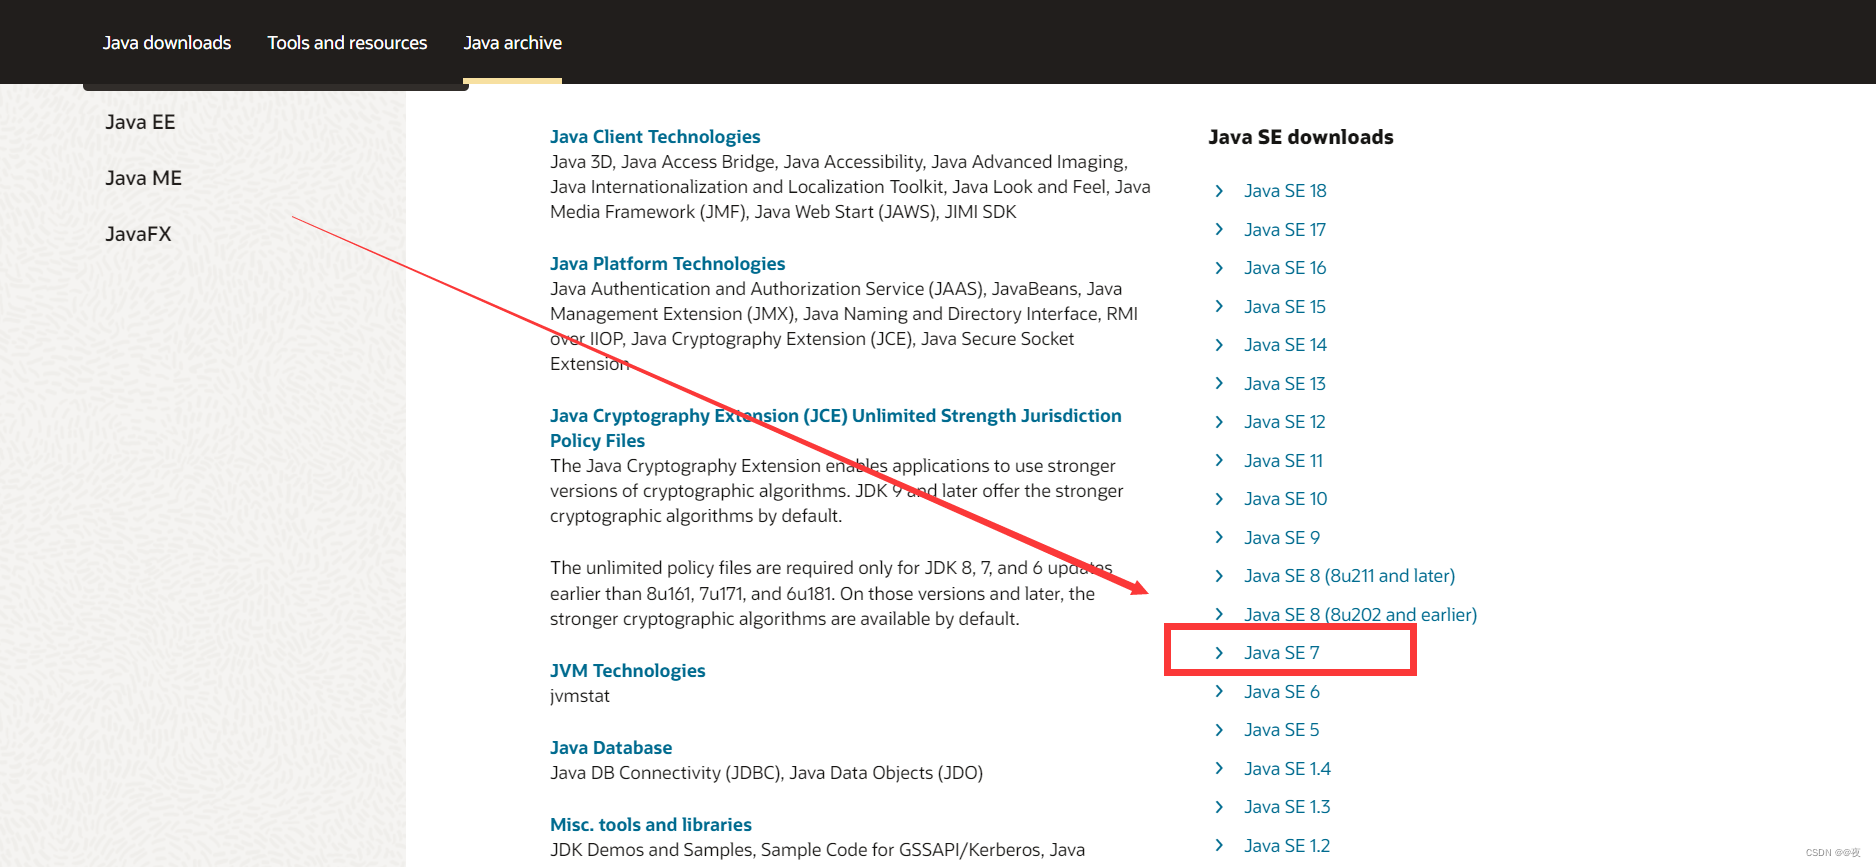Click chevron beside Java SE 6

tap(1219, 691)
